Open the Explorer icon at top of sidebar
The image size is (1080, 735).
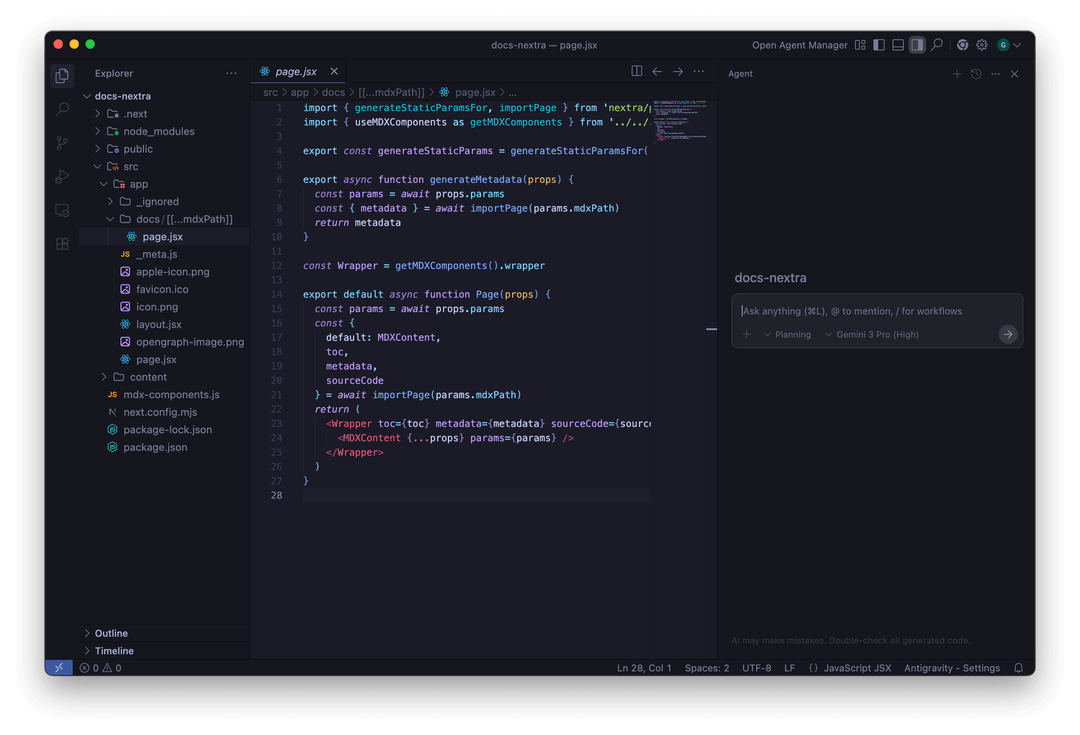(x=62, y=75)
